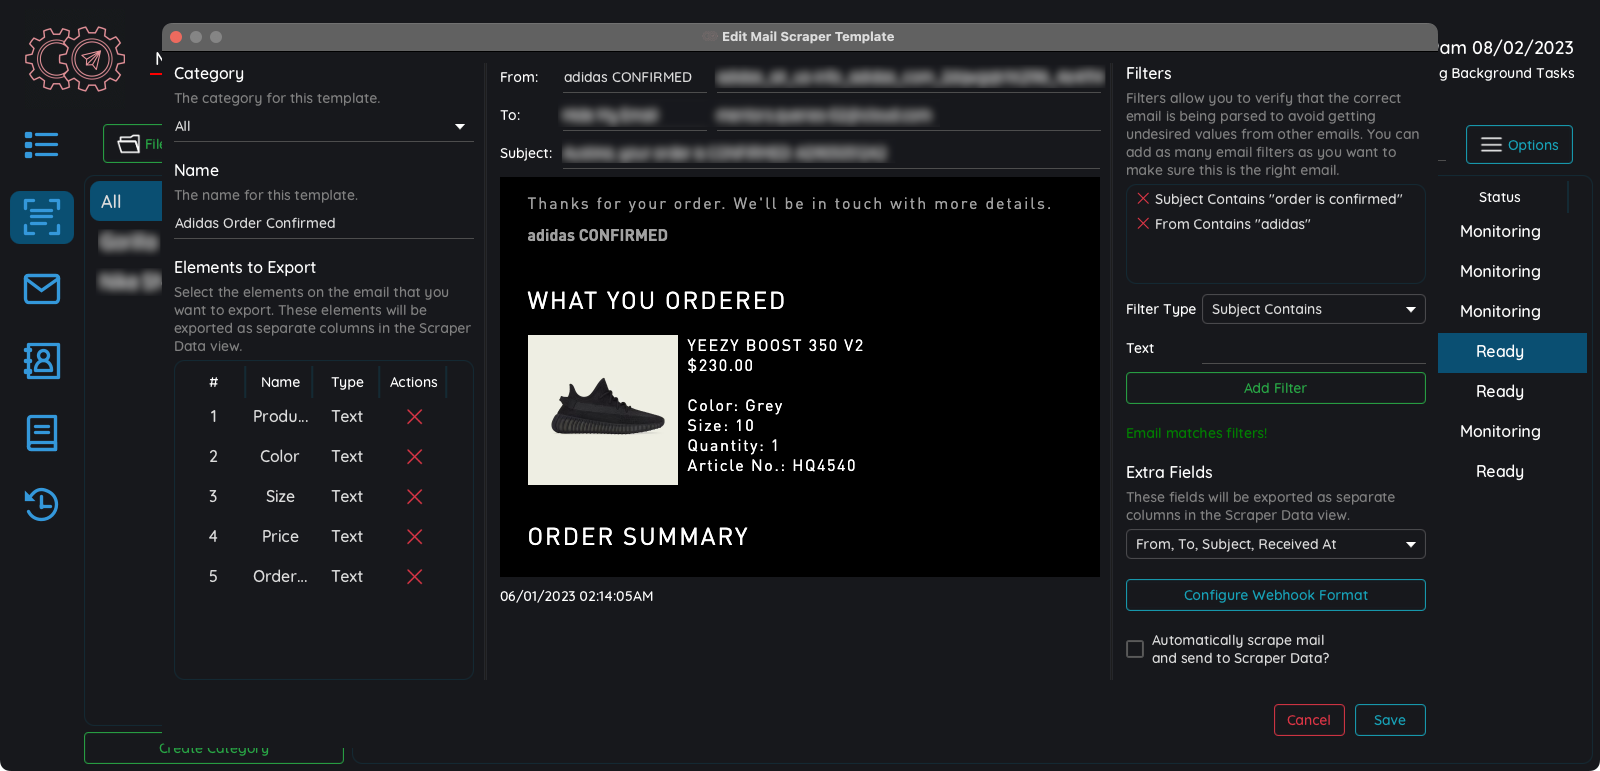Open the history clock sidebar icon
The height and width of the screenshot is (771, 1600).
42,504
